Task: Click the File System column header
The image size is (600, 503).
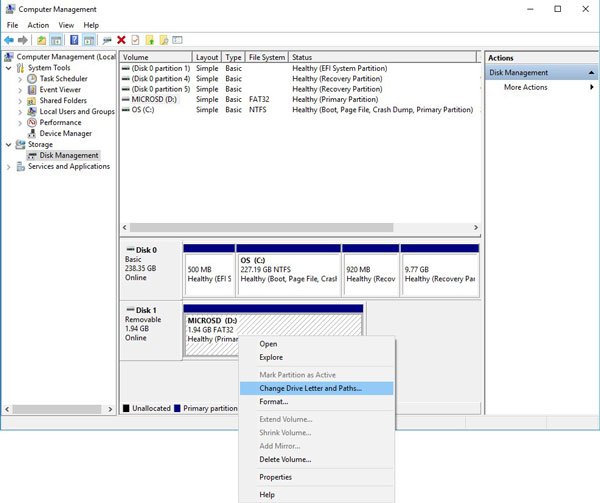Action: click(x=267, y=57)
